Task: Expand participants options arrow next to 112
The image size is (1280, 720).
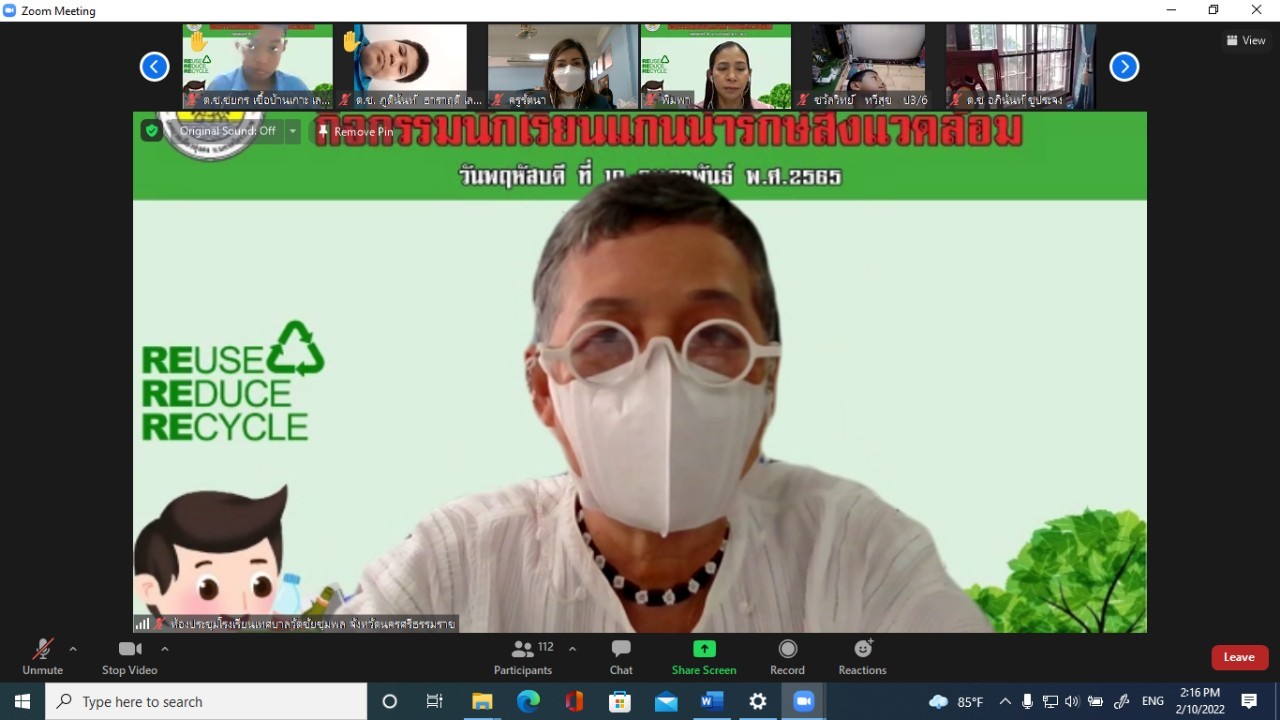Action: (x=572, y=649)
